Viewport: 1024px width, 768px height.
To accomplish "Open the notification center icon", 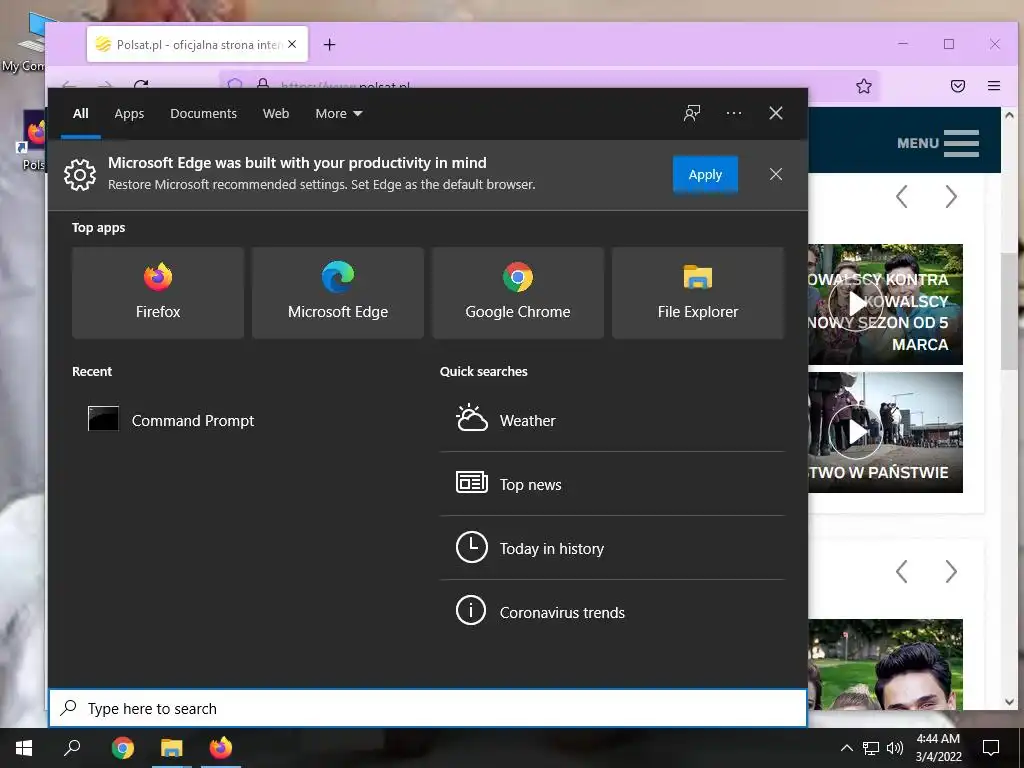I will (x=991, y=748).
